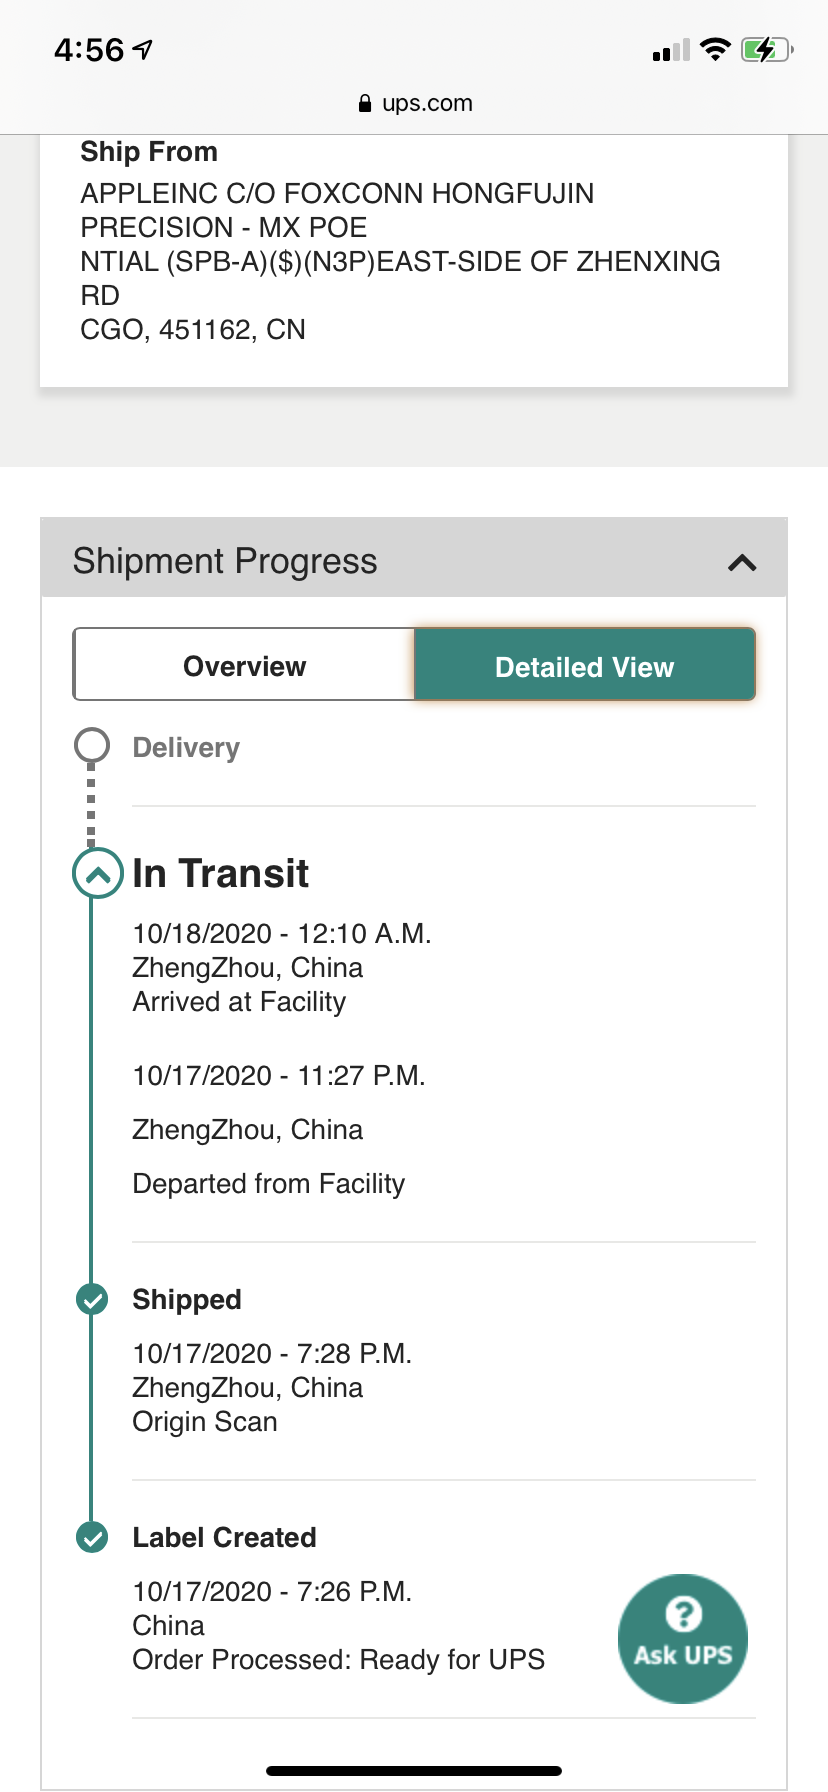
Task: Click the Label Created checkmark icon
Action: pos(92,1537)
